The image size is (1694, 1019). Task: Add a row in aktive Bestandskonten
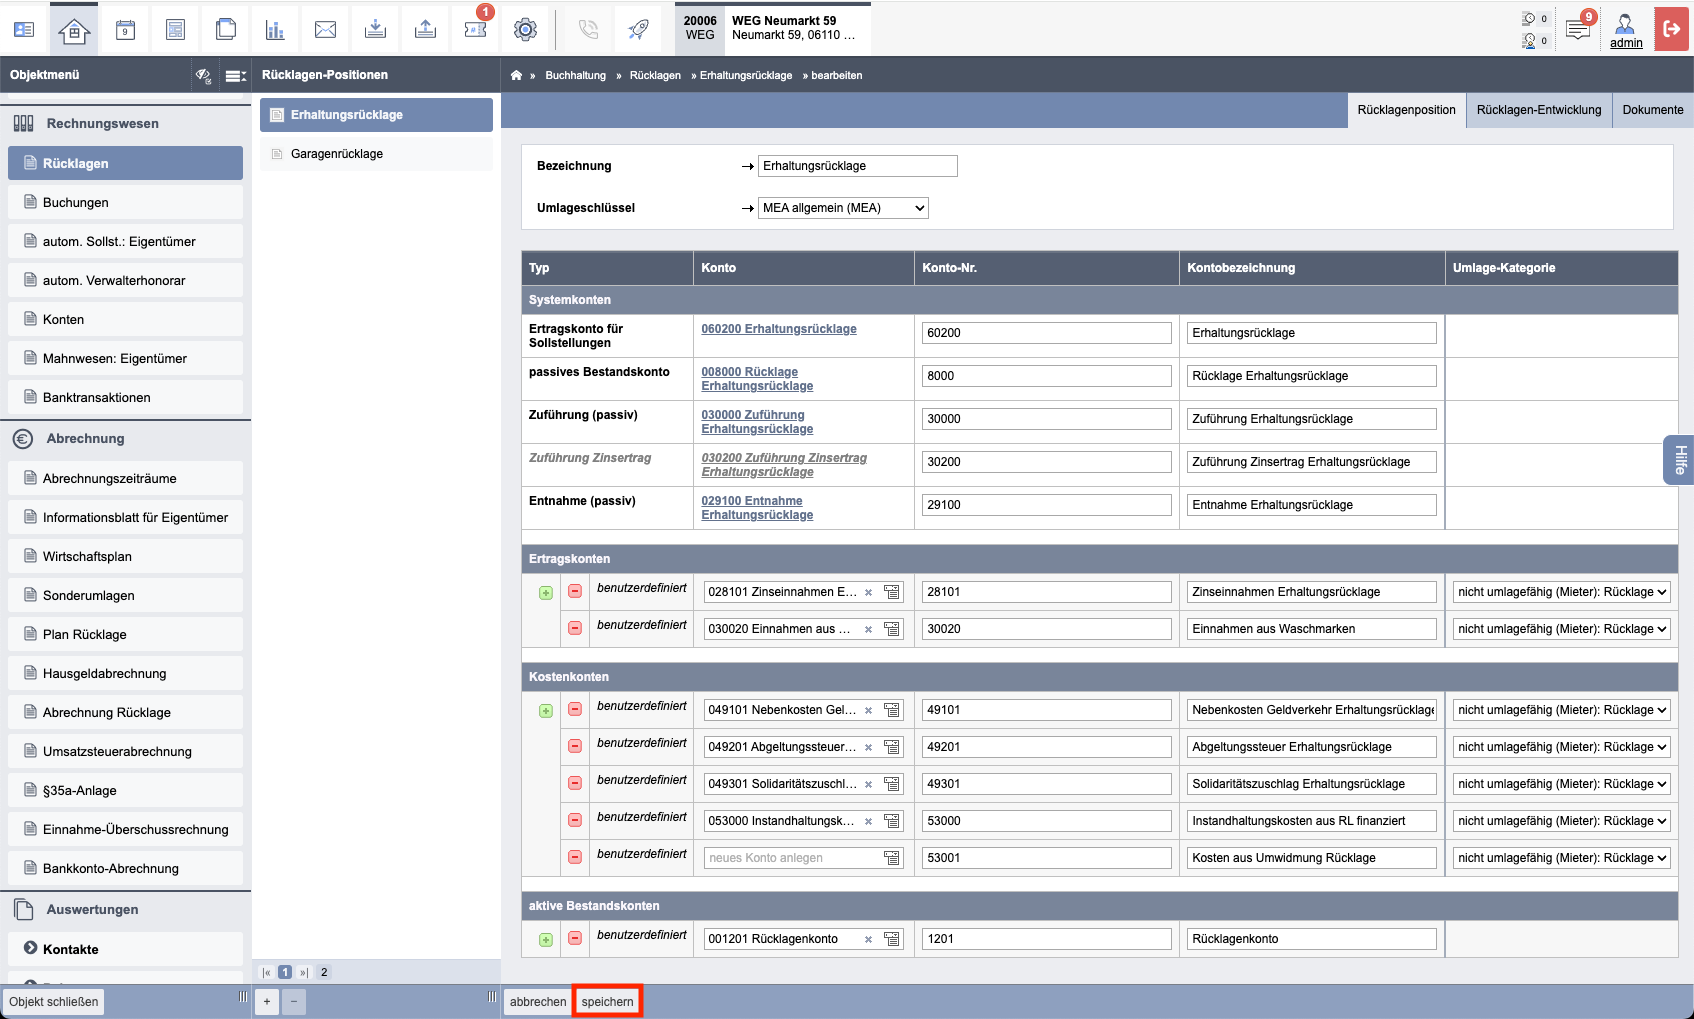[x=545, y=940]
